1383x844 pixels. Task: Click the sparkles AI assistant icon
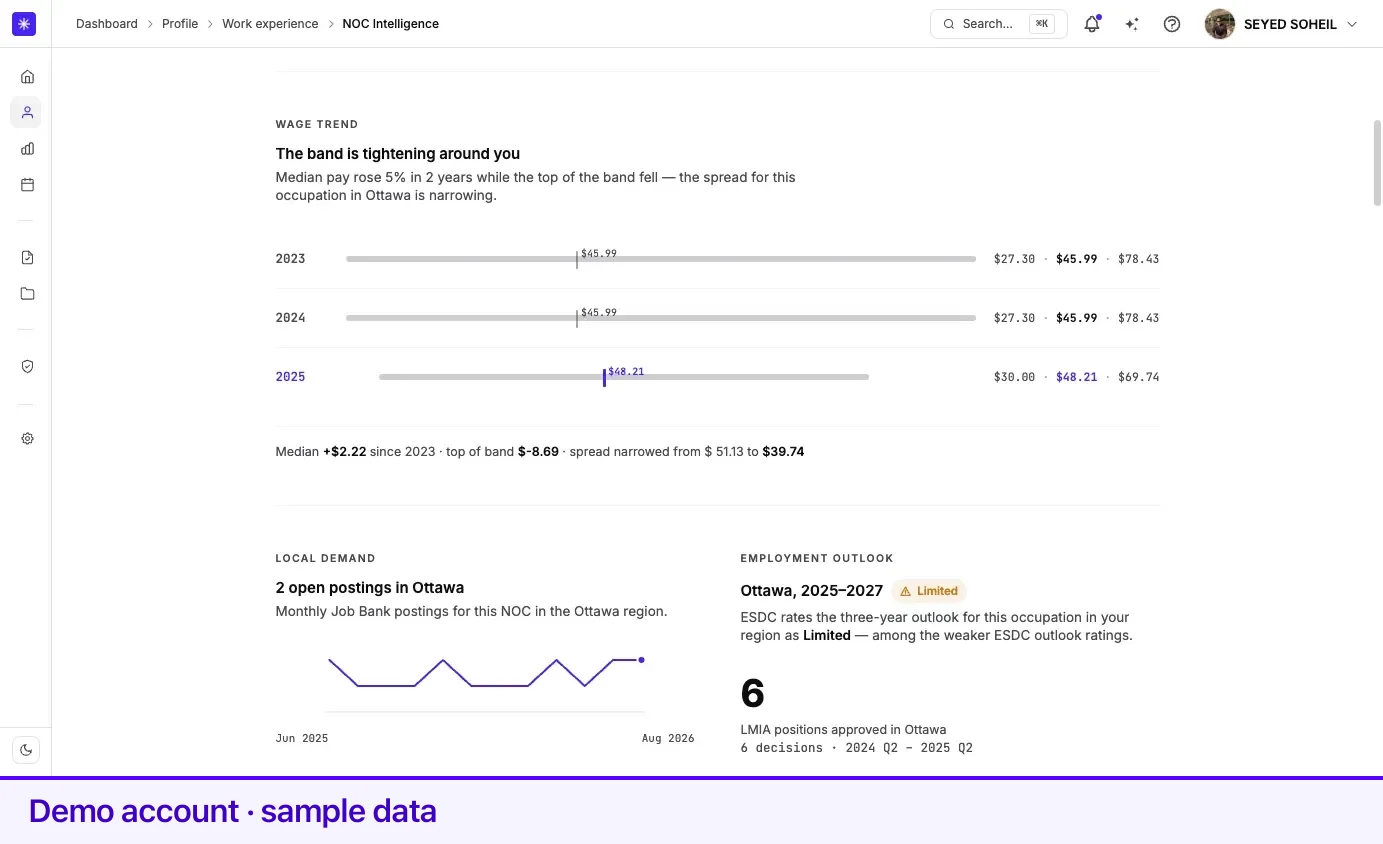(x=1132, y=24)
